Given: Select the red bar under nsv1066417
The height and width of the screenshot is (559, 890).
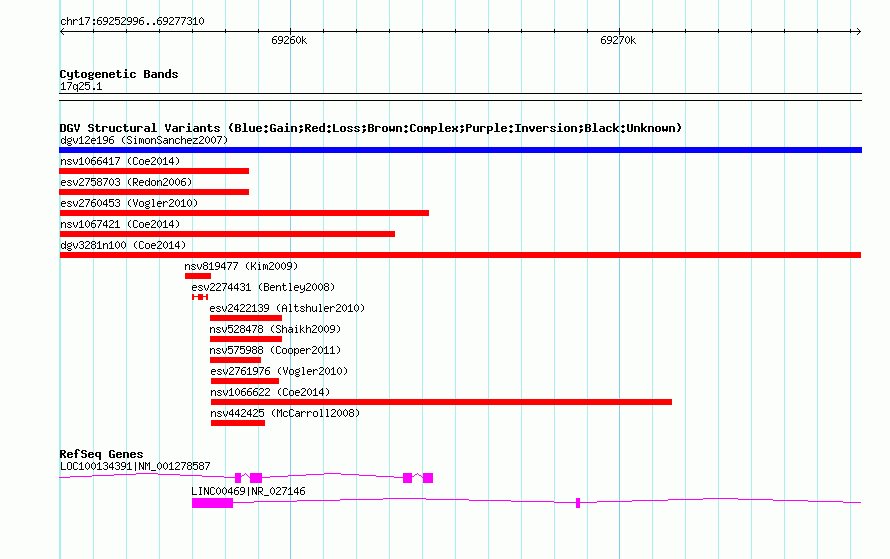Looking at the screenshot, I should pos(154,171).
